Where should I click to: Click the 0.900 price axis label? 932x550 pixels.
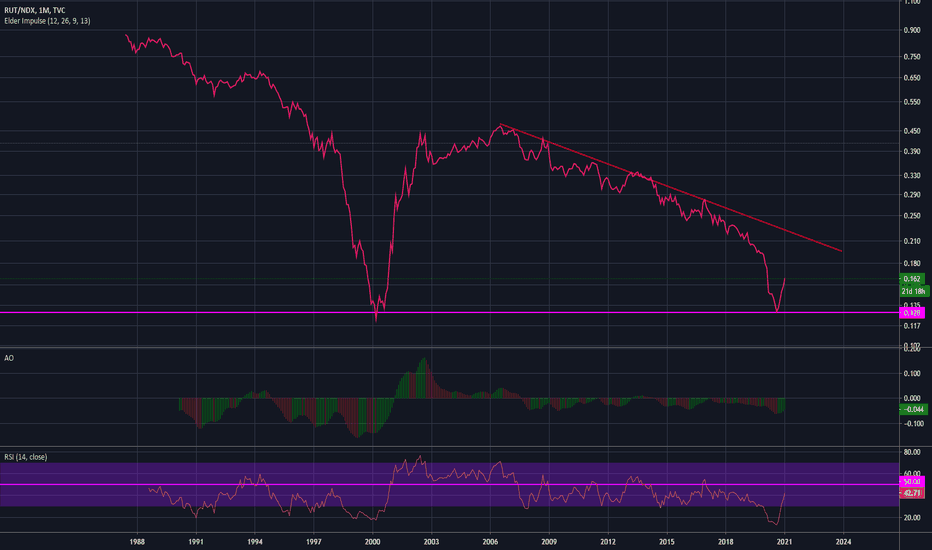tap(912, 30)
